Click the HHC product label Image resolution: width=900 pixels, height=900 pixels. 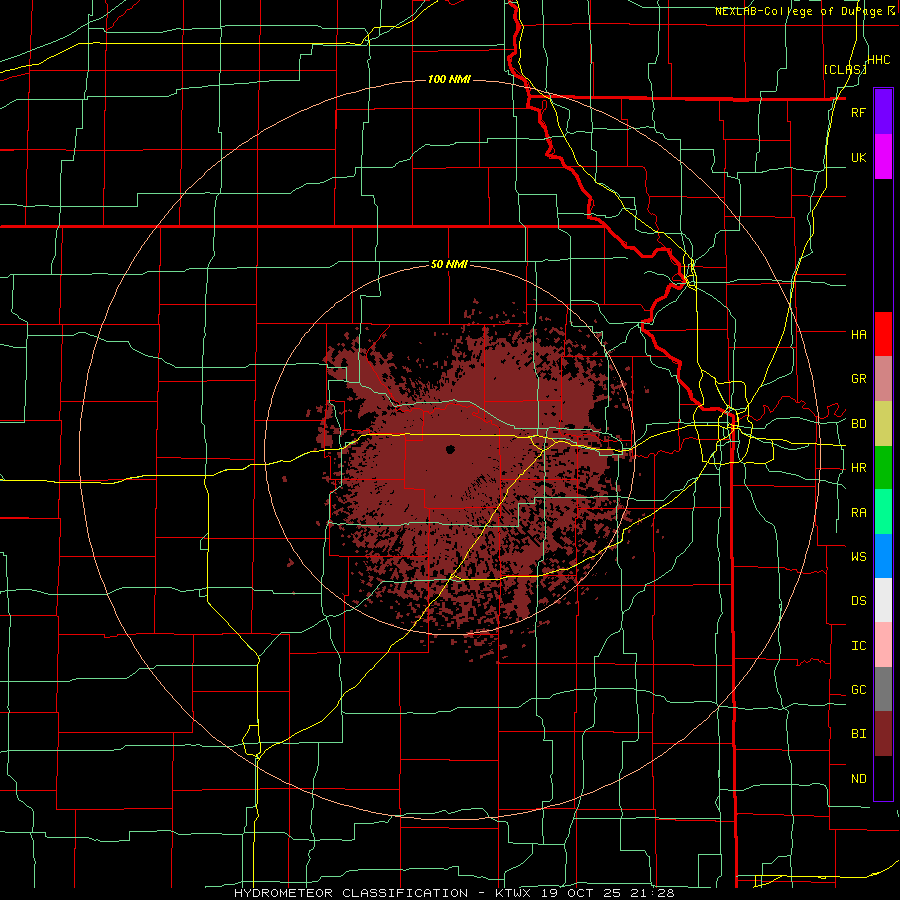coord(879,60)
